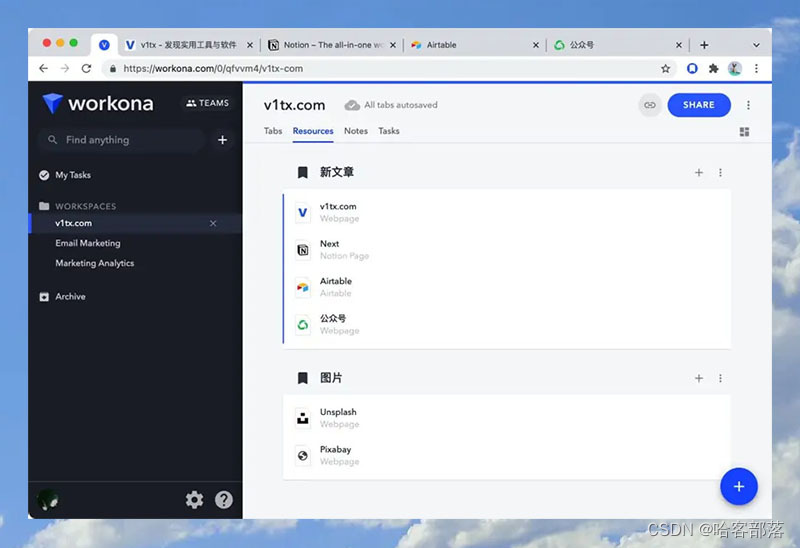Copy workspace link via the link icon
Image resolution: width=800 pixels, height=548 pixels.
point(649,105)
